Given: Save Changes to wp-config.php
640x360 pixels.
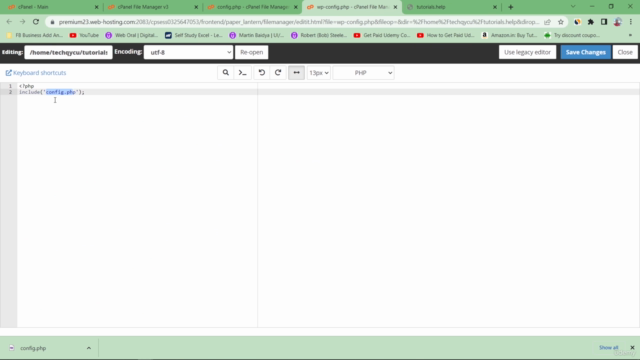Looking at the screenshot, I should click(585, 52).
